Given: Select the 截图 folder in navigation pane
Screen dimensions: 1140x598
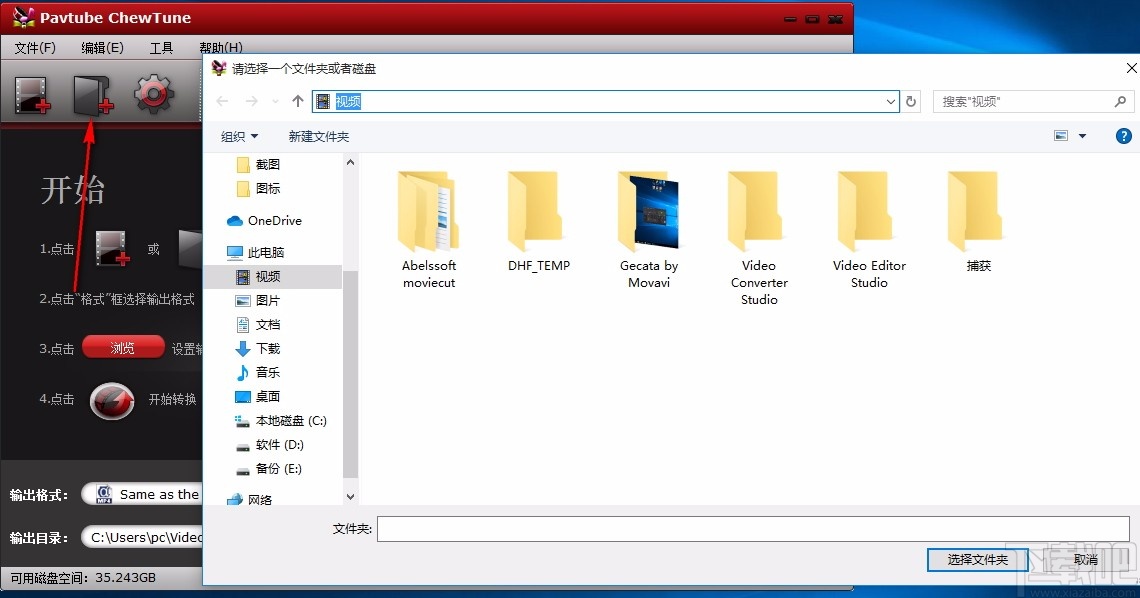Looking at the screenshot, I should (260, 164).
